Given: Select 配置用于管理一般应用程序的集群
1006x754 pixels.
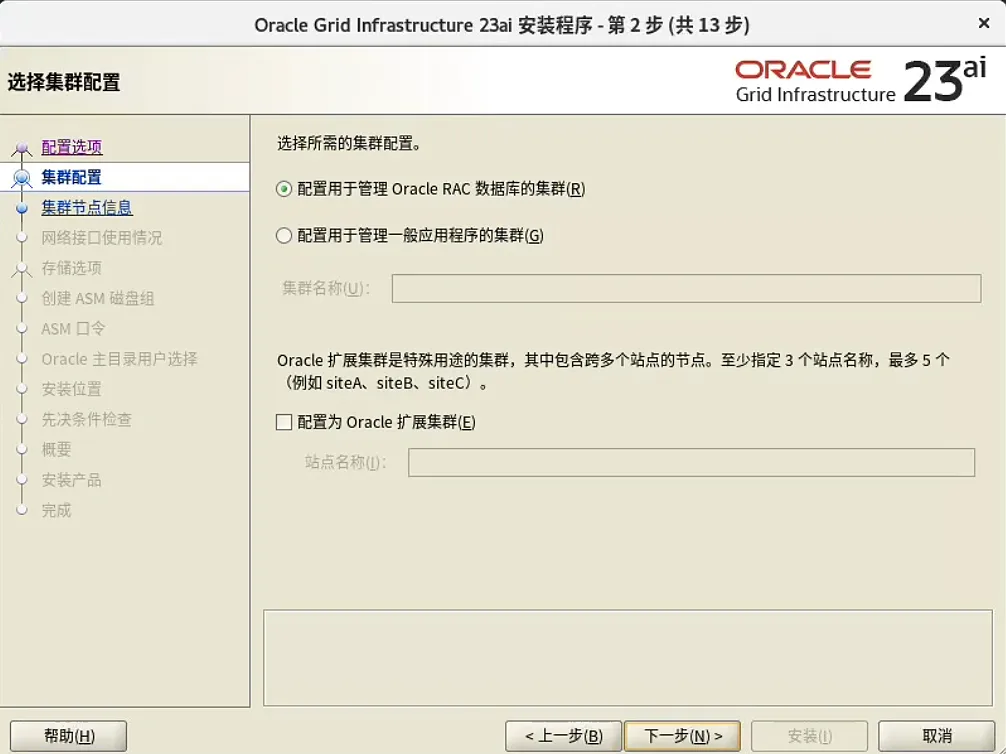Looking at the screenshot, I should pyautogui.click(x=283, y=235).
